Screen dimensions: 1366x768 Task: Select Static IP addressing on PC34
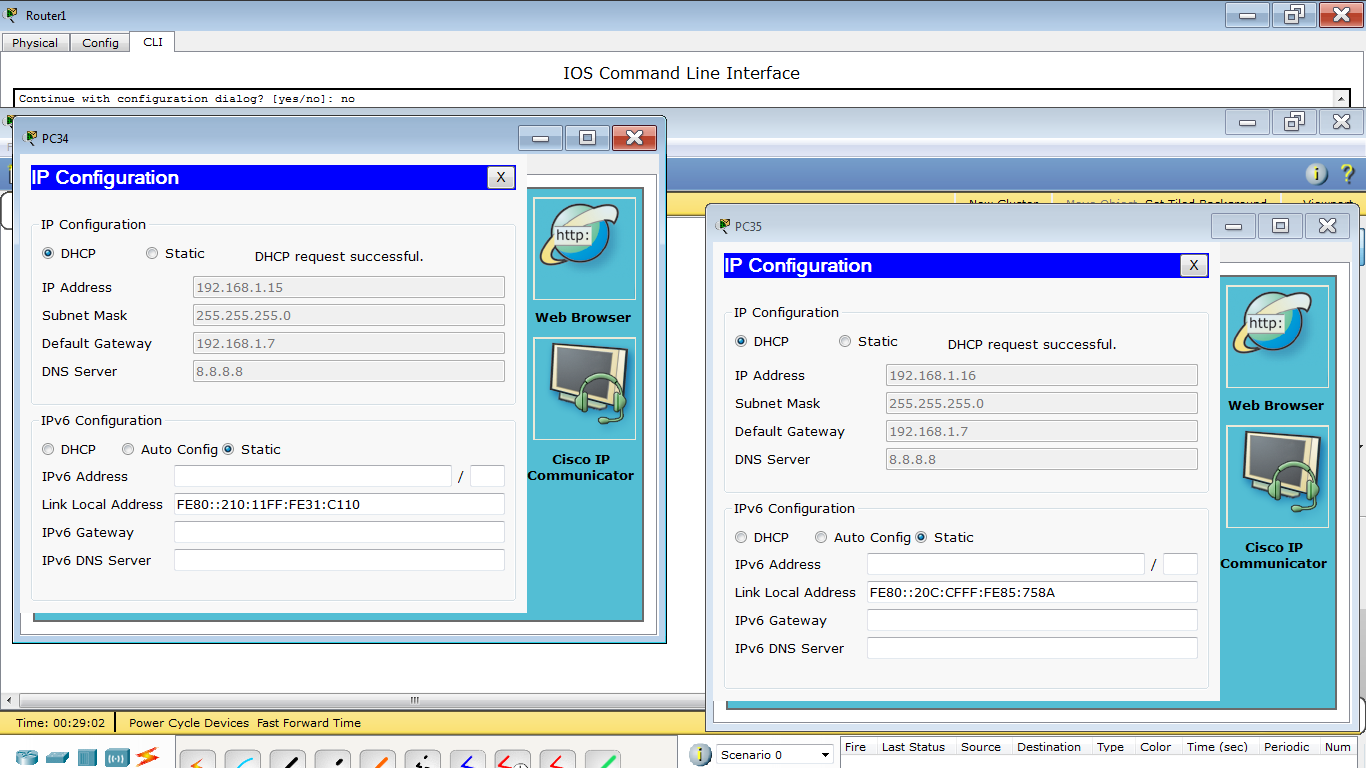[152, 253]
